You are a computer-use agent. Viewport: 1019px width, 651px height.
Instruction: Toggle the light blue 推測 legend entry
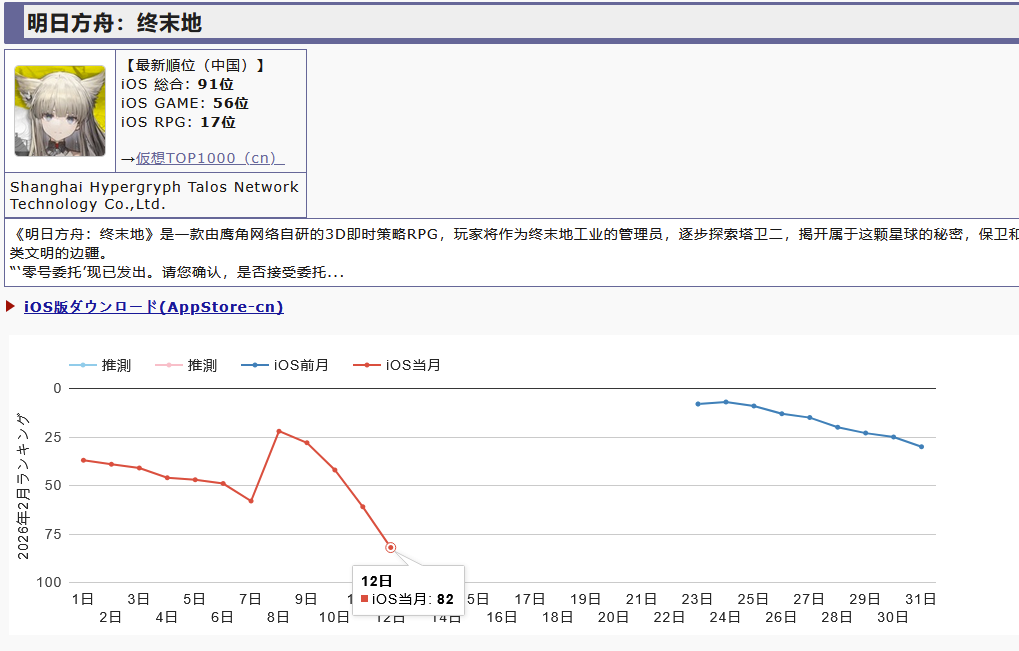(x=100, y=365)
